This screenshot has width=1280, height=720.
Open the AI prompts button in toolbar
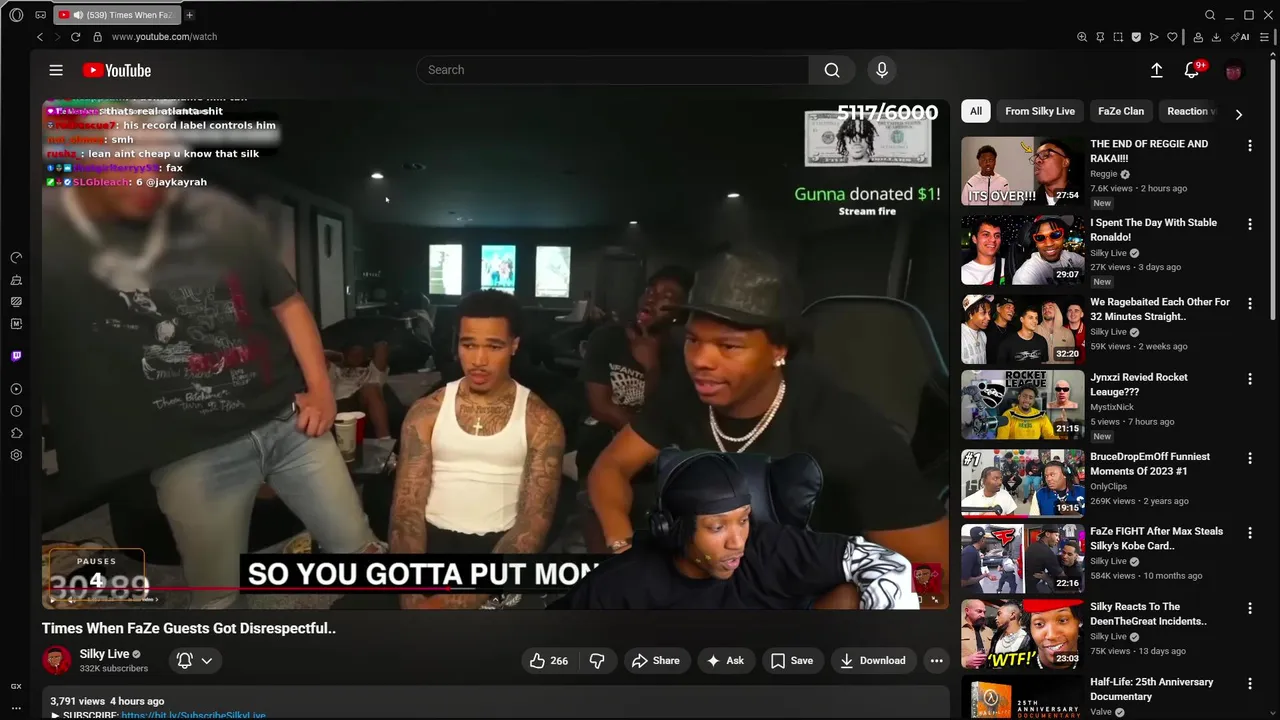coord(1240,37)
